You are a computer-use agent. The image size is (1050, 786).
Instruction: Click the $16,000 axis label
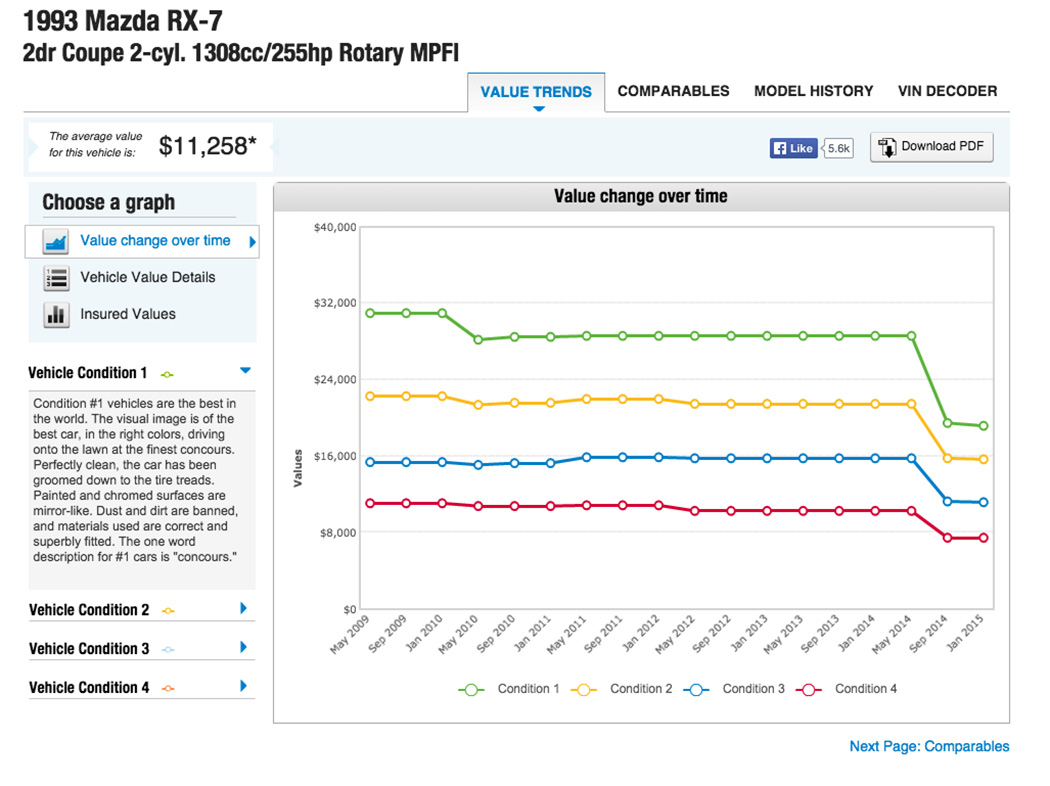(x=335, y=457)
